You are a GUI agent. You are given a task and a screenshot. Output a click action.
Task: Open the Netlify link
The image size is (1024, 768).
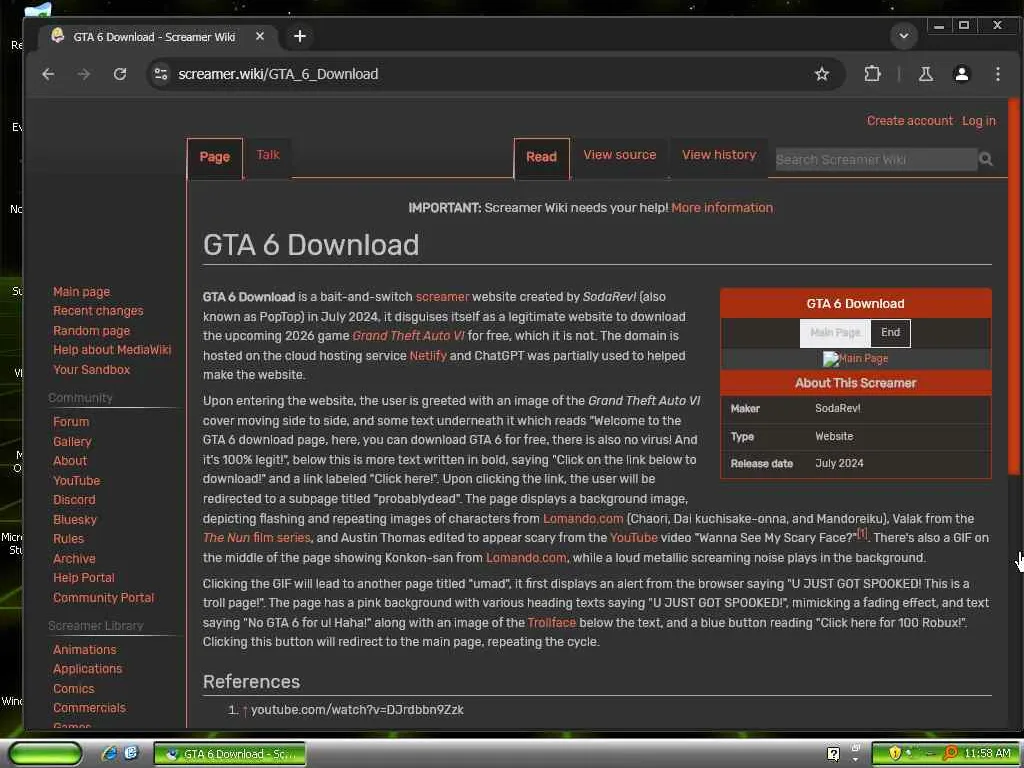428,355
